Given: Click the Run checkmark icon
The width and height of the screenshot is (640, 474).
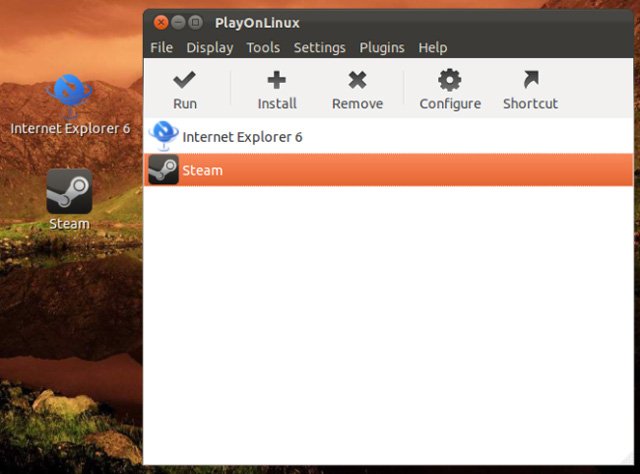Looking at the screenshot, I should 184,80.
